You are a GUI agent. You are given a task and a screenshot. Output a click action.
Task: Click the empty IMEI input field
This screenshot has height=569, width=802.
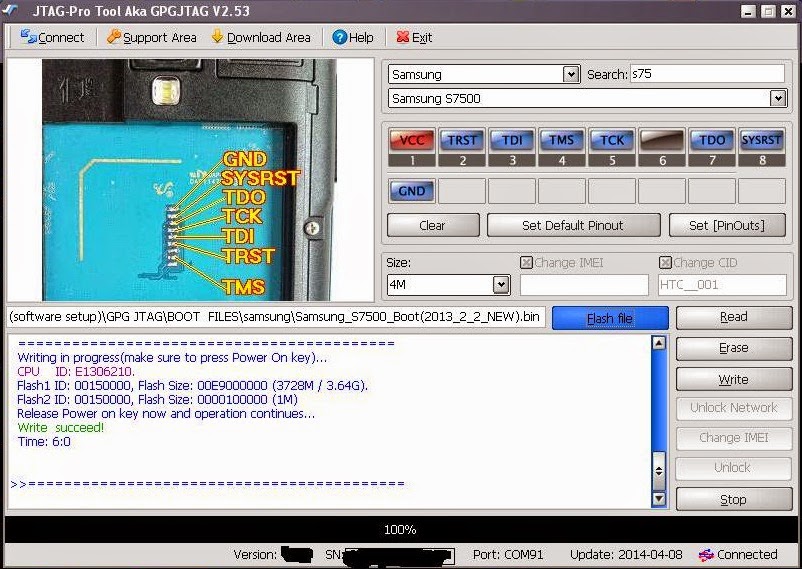point(584,285)
